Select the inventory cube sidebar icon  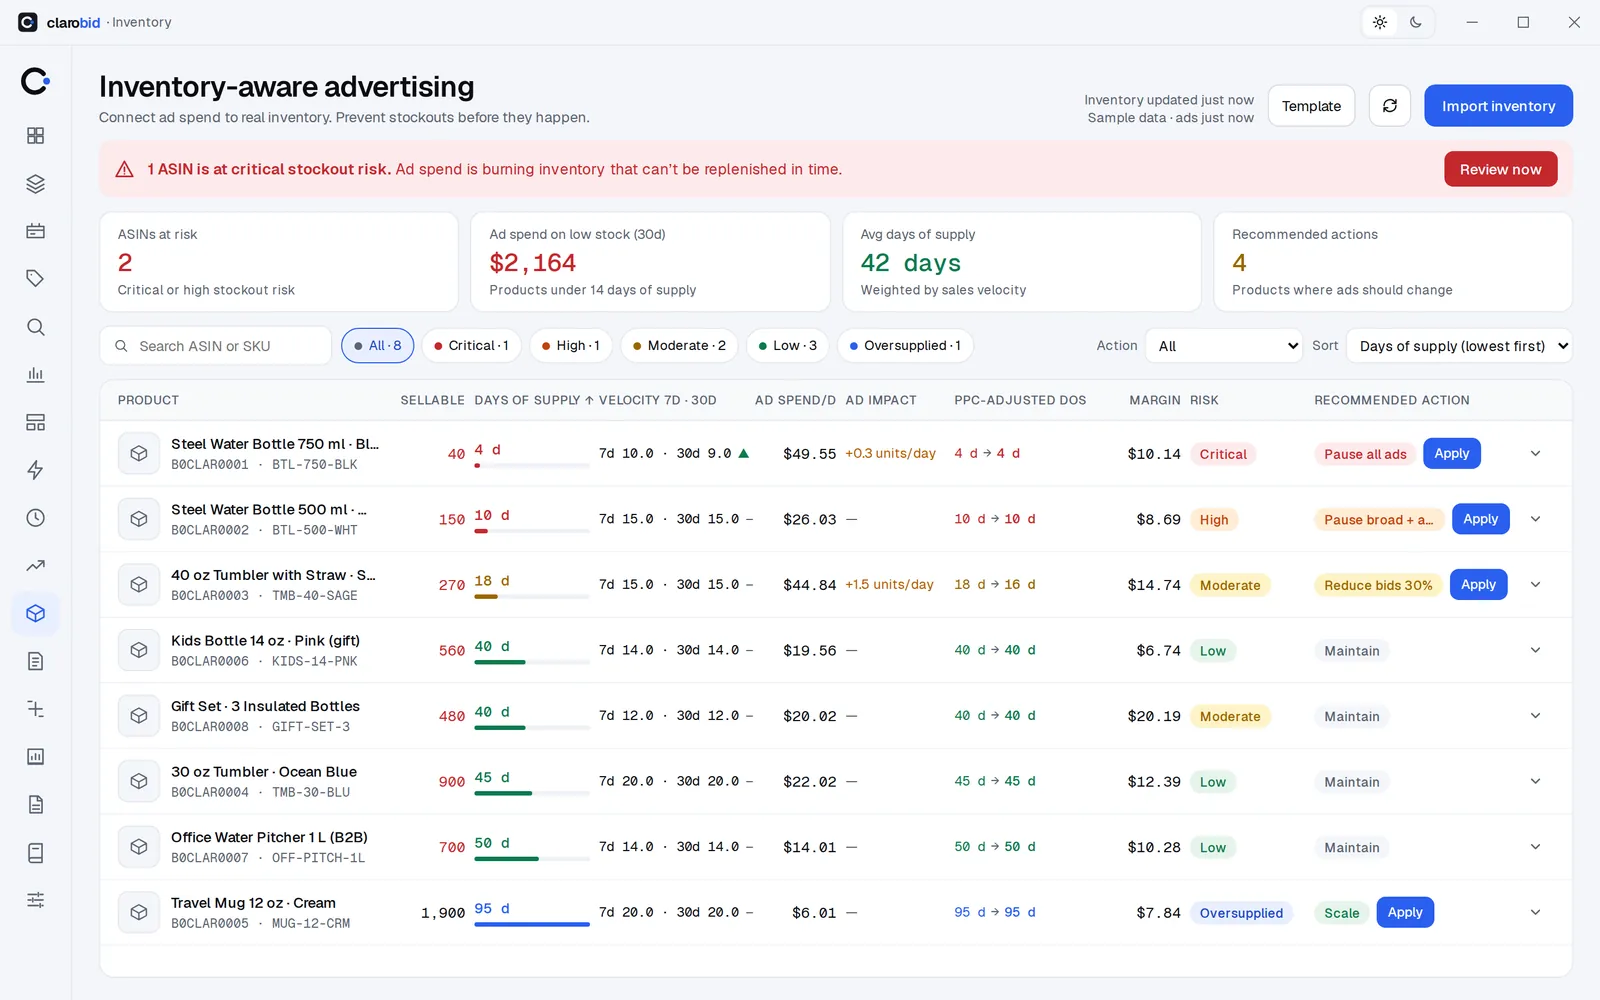point(36,613)
